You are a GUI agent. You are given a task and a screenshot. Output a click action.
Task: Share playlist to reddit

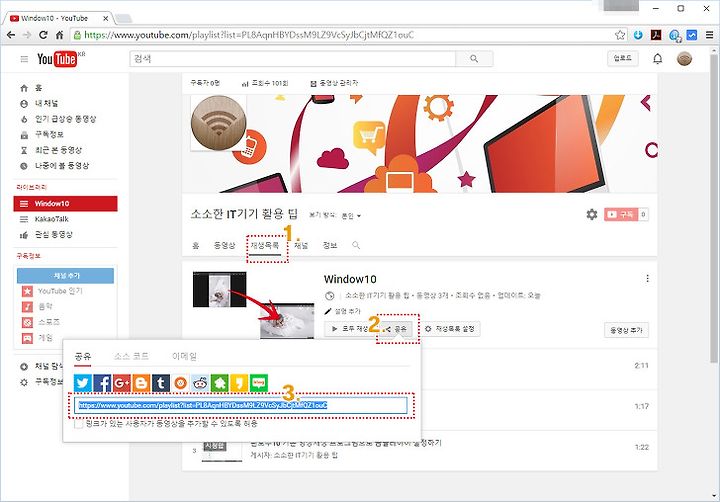200,383
